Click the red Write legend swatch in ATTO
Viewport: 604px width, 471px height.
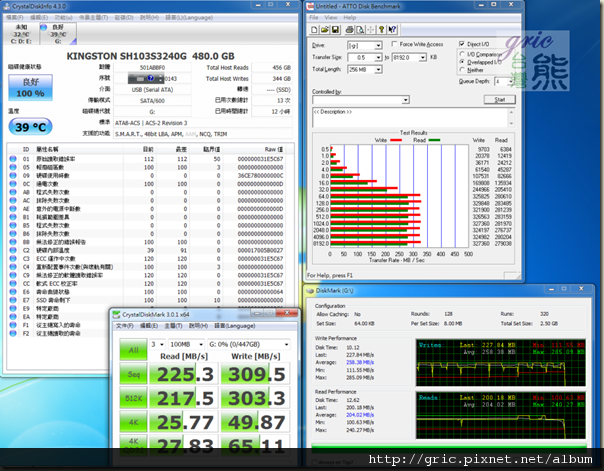[396, 140]
